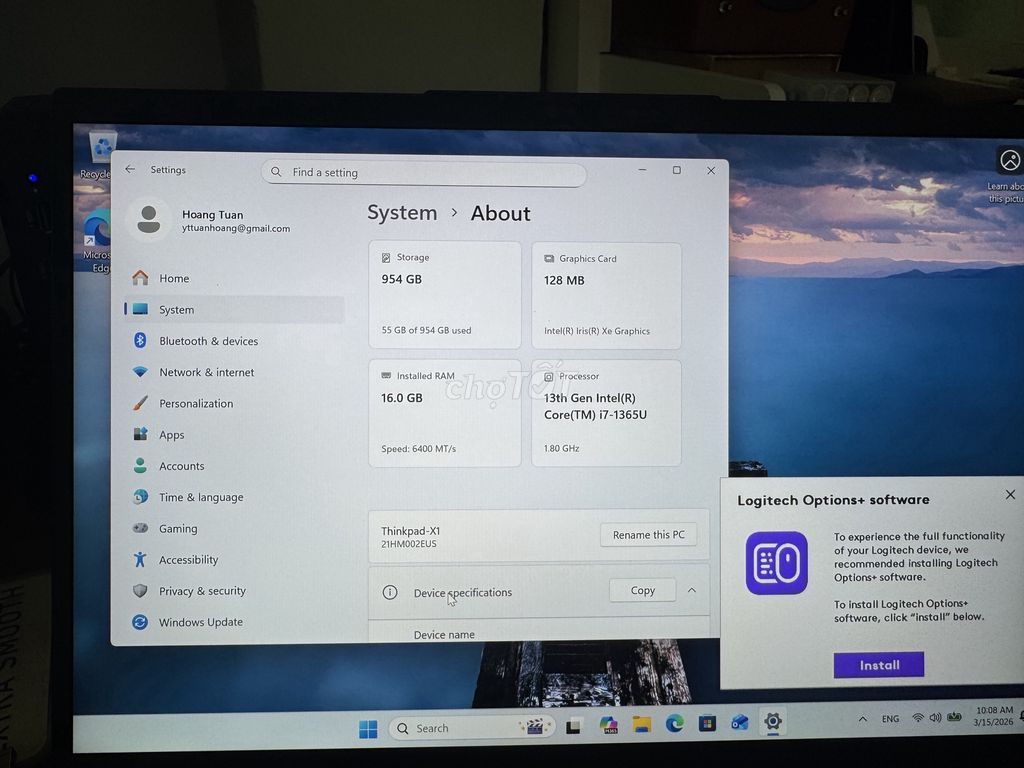Viewport: 1024px width, 768px height.
Task: Click the Logitech Options+ app icon
Action: [776, 563]
